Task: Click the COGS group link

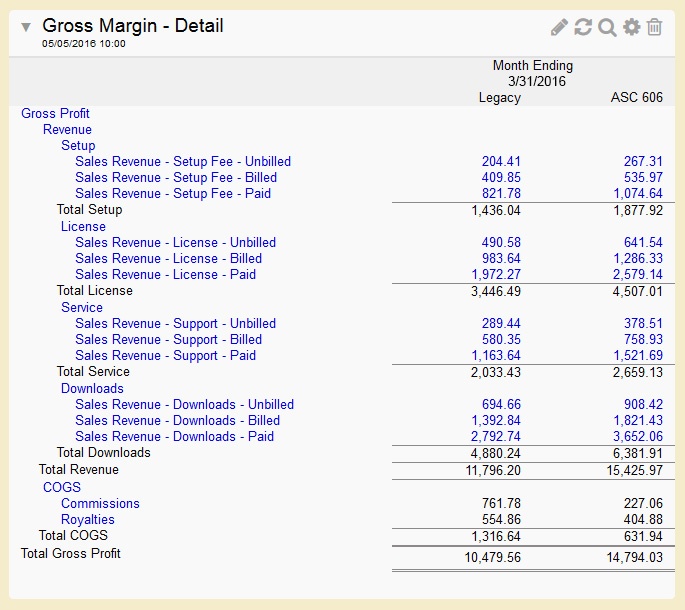Action: click(x=62, y=487)
